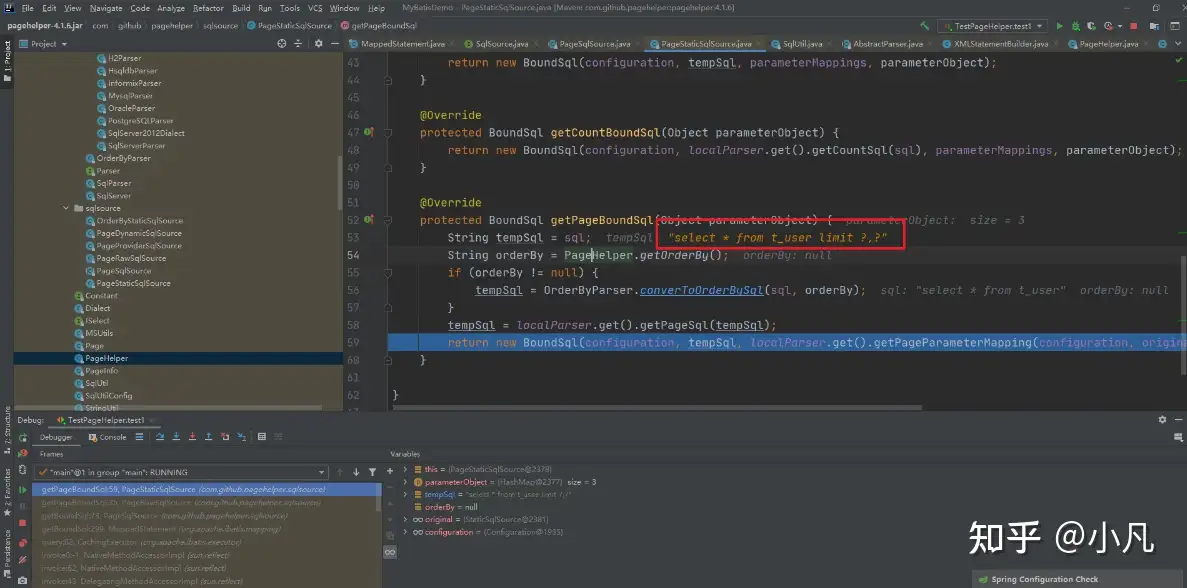Start debugging with the bug icon
This screenshot has width=1187, height=588.
[1075, 26]
